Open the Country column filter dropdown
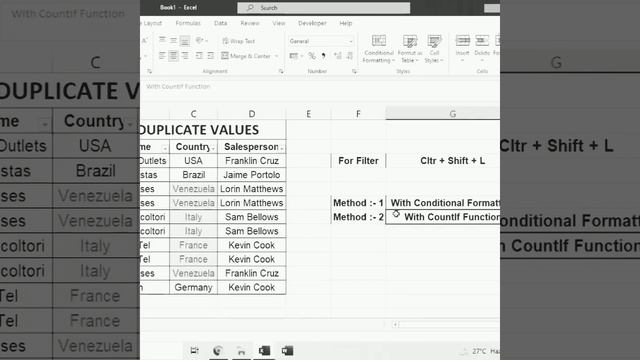Screen dimensions: 640x360 [213, 148]
